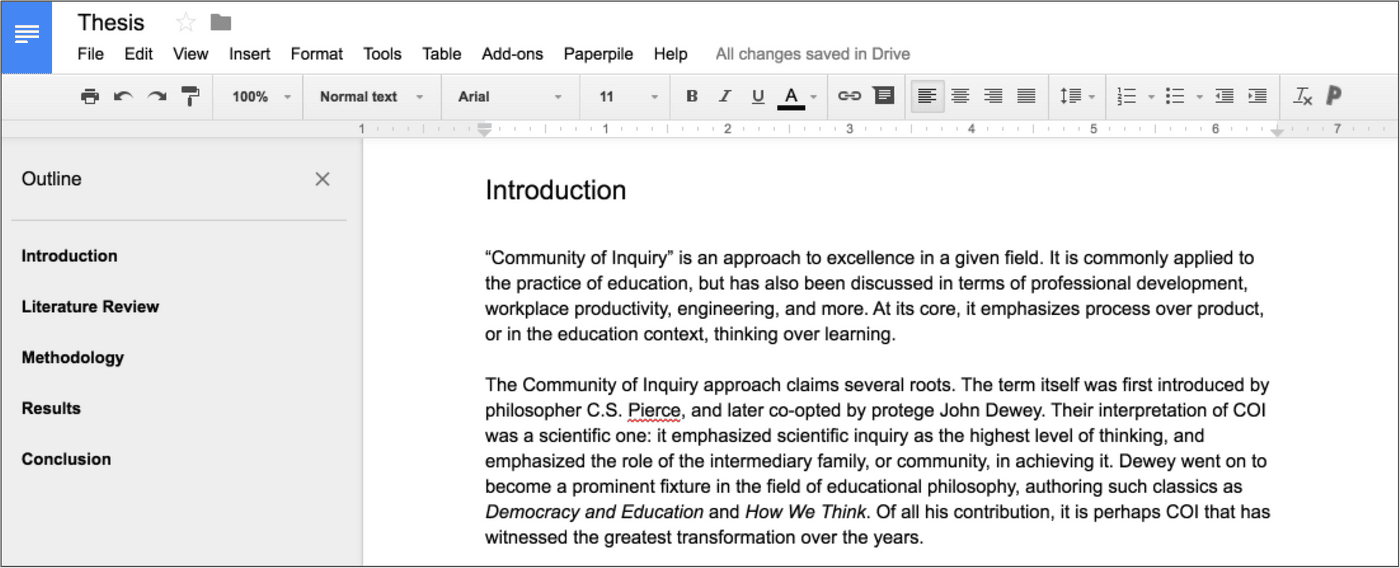This screenshot has height=568, width=1400.
Task: Click the left indent ruler marker
Action: (485, 129)
